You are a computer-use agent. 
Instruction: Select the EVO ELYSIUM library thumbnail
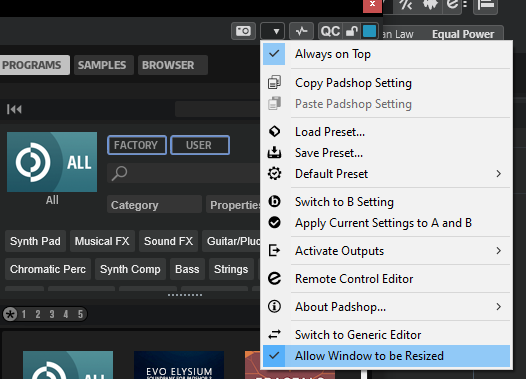(179, 365)
